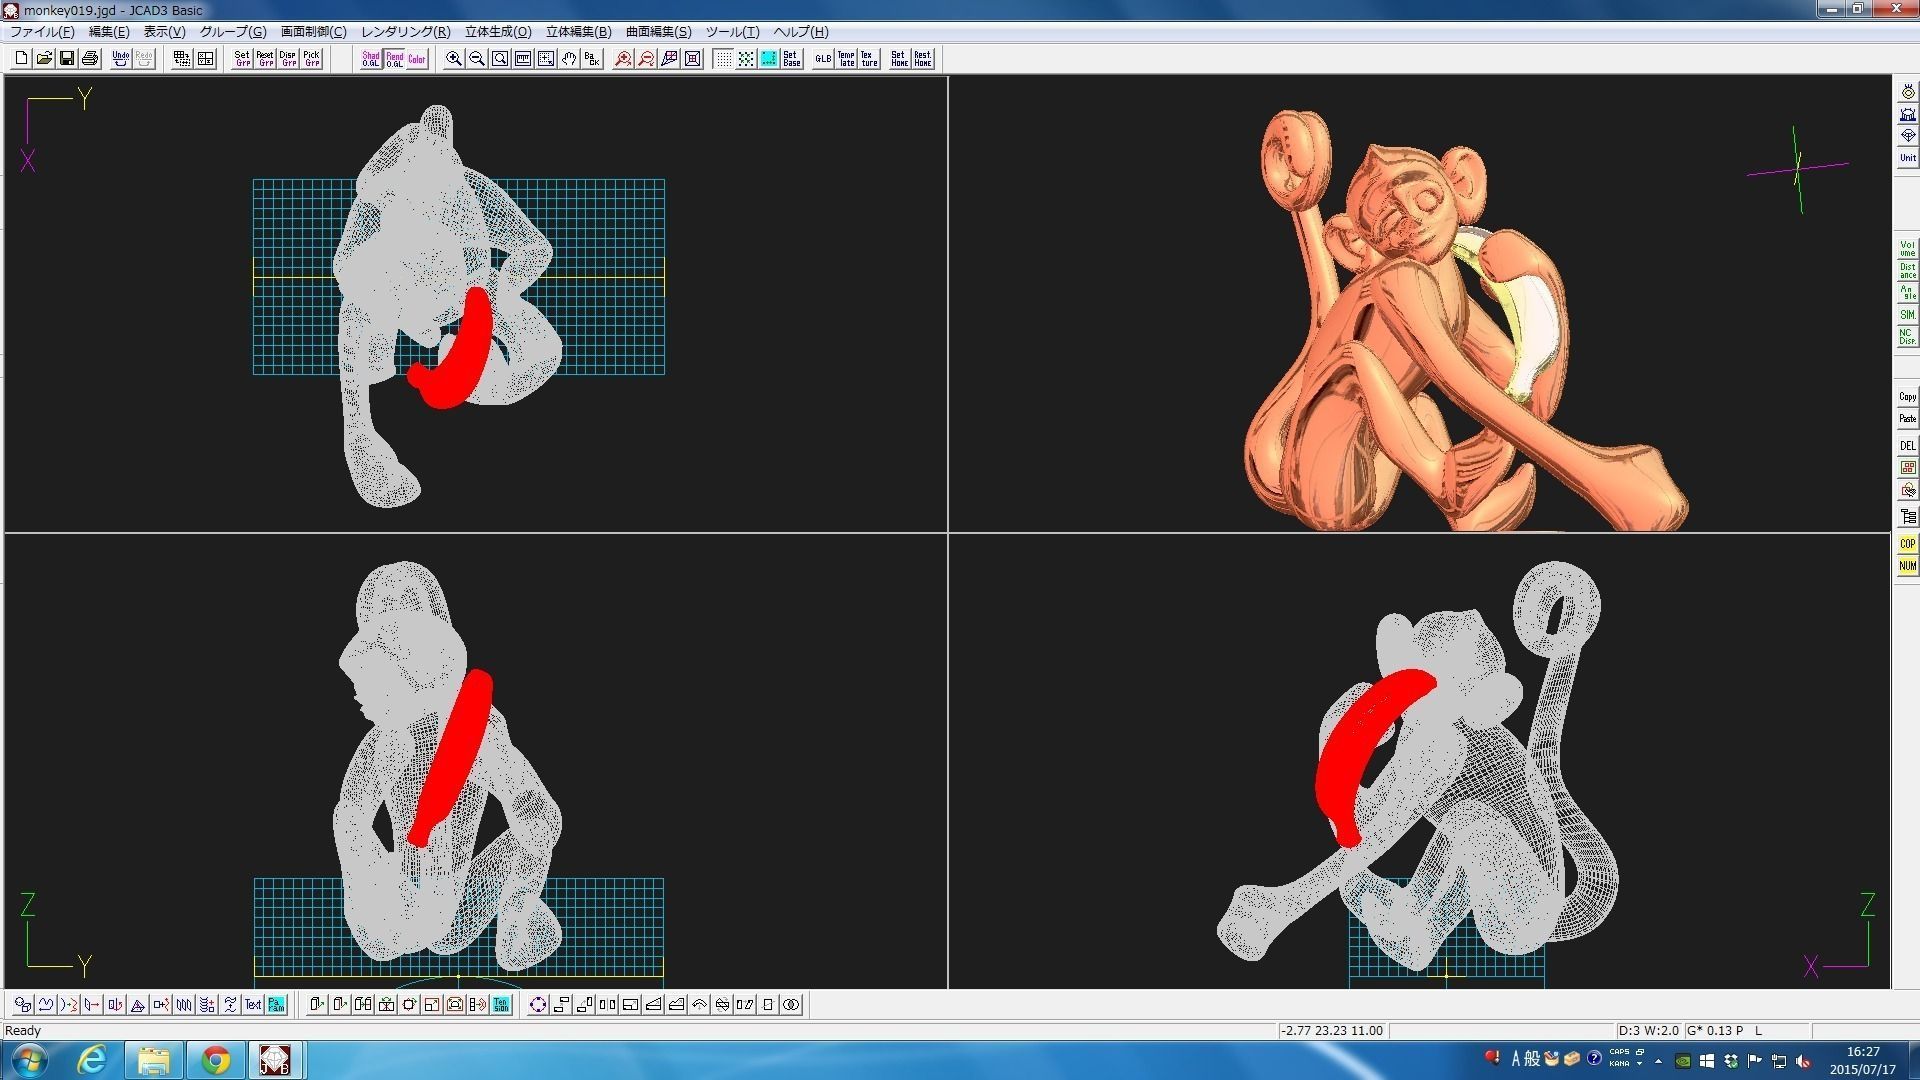Click the Set Base button
This screenshot has height=1080, width=1920.
click(792, 59)
